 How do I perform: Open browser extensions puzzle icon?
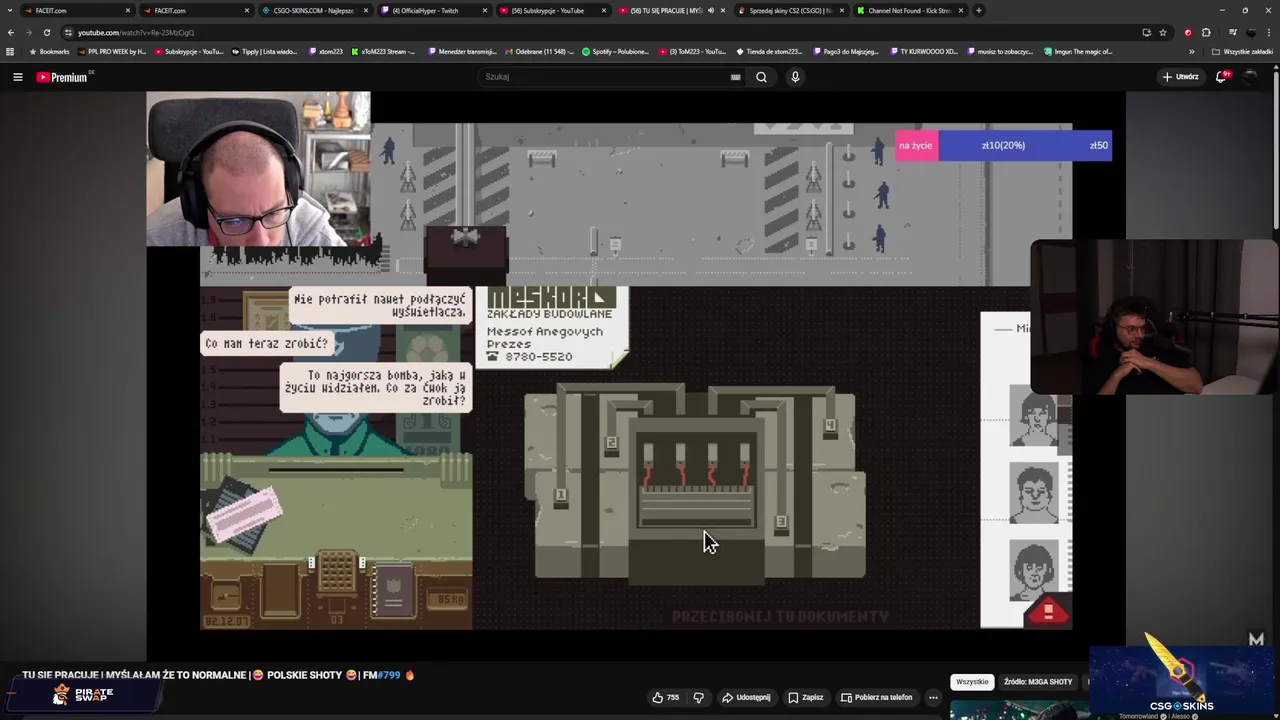pos(1206,32)
